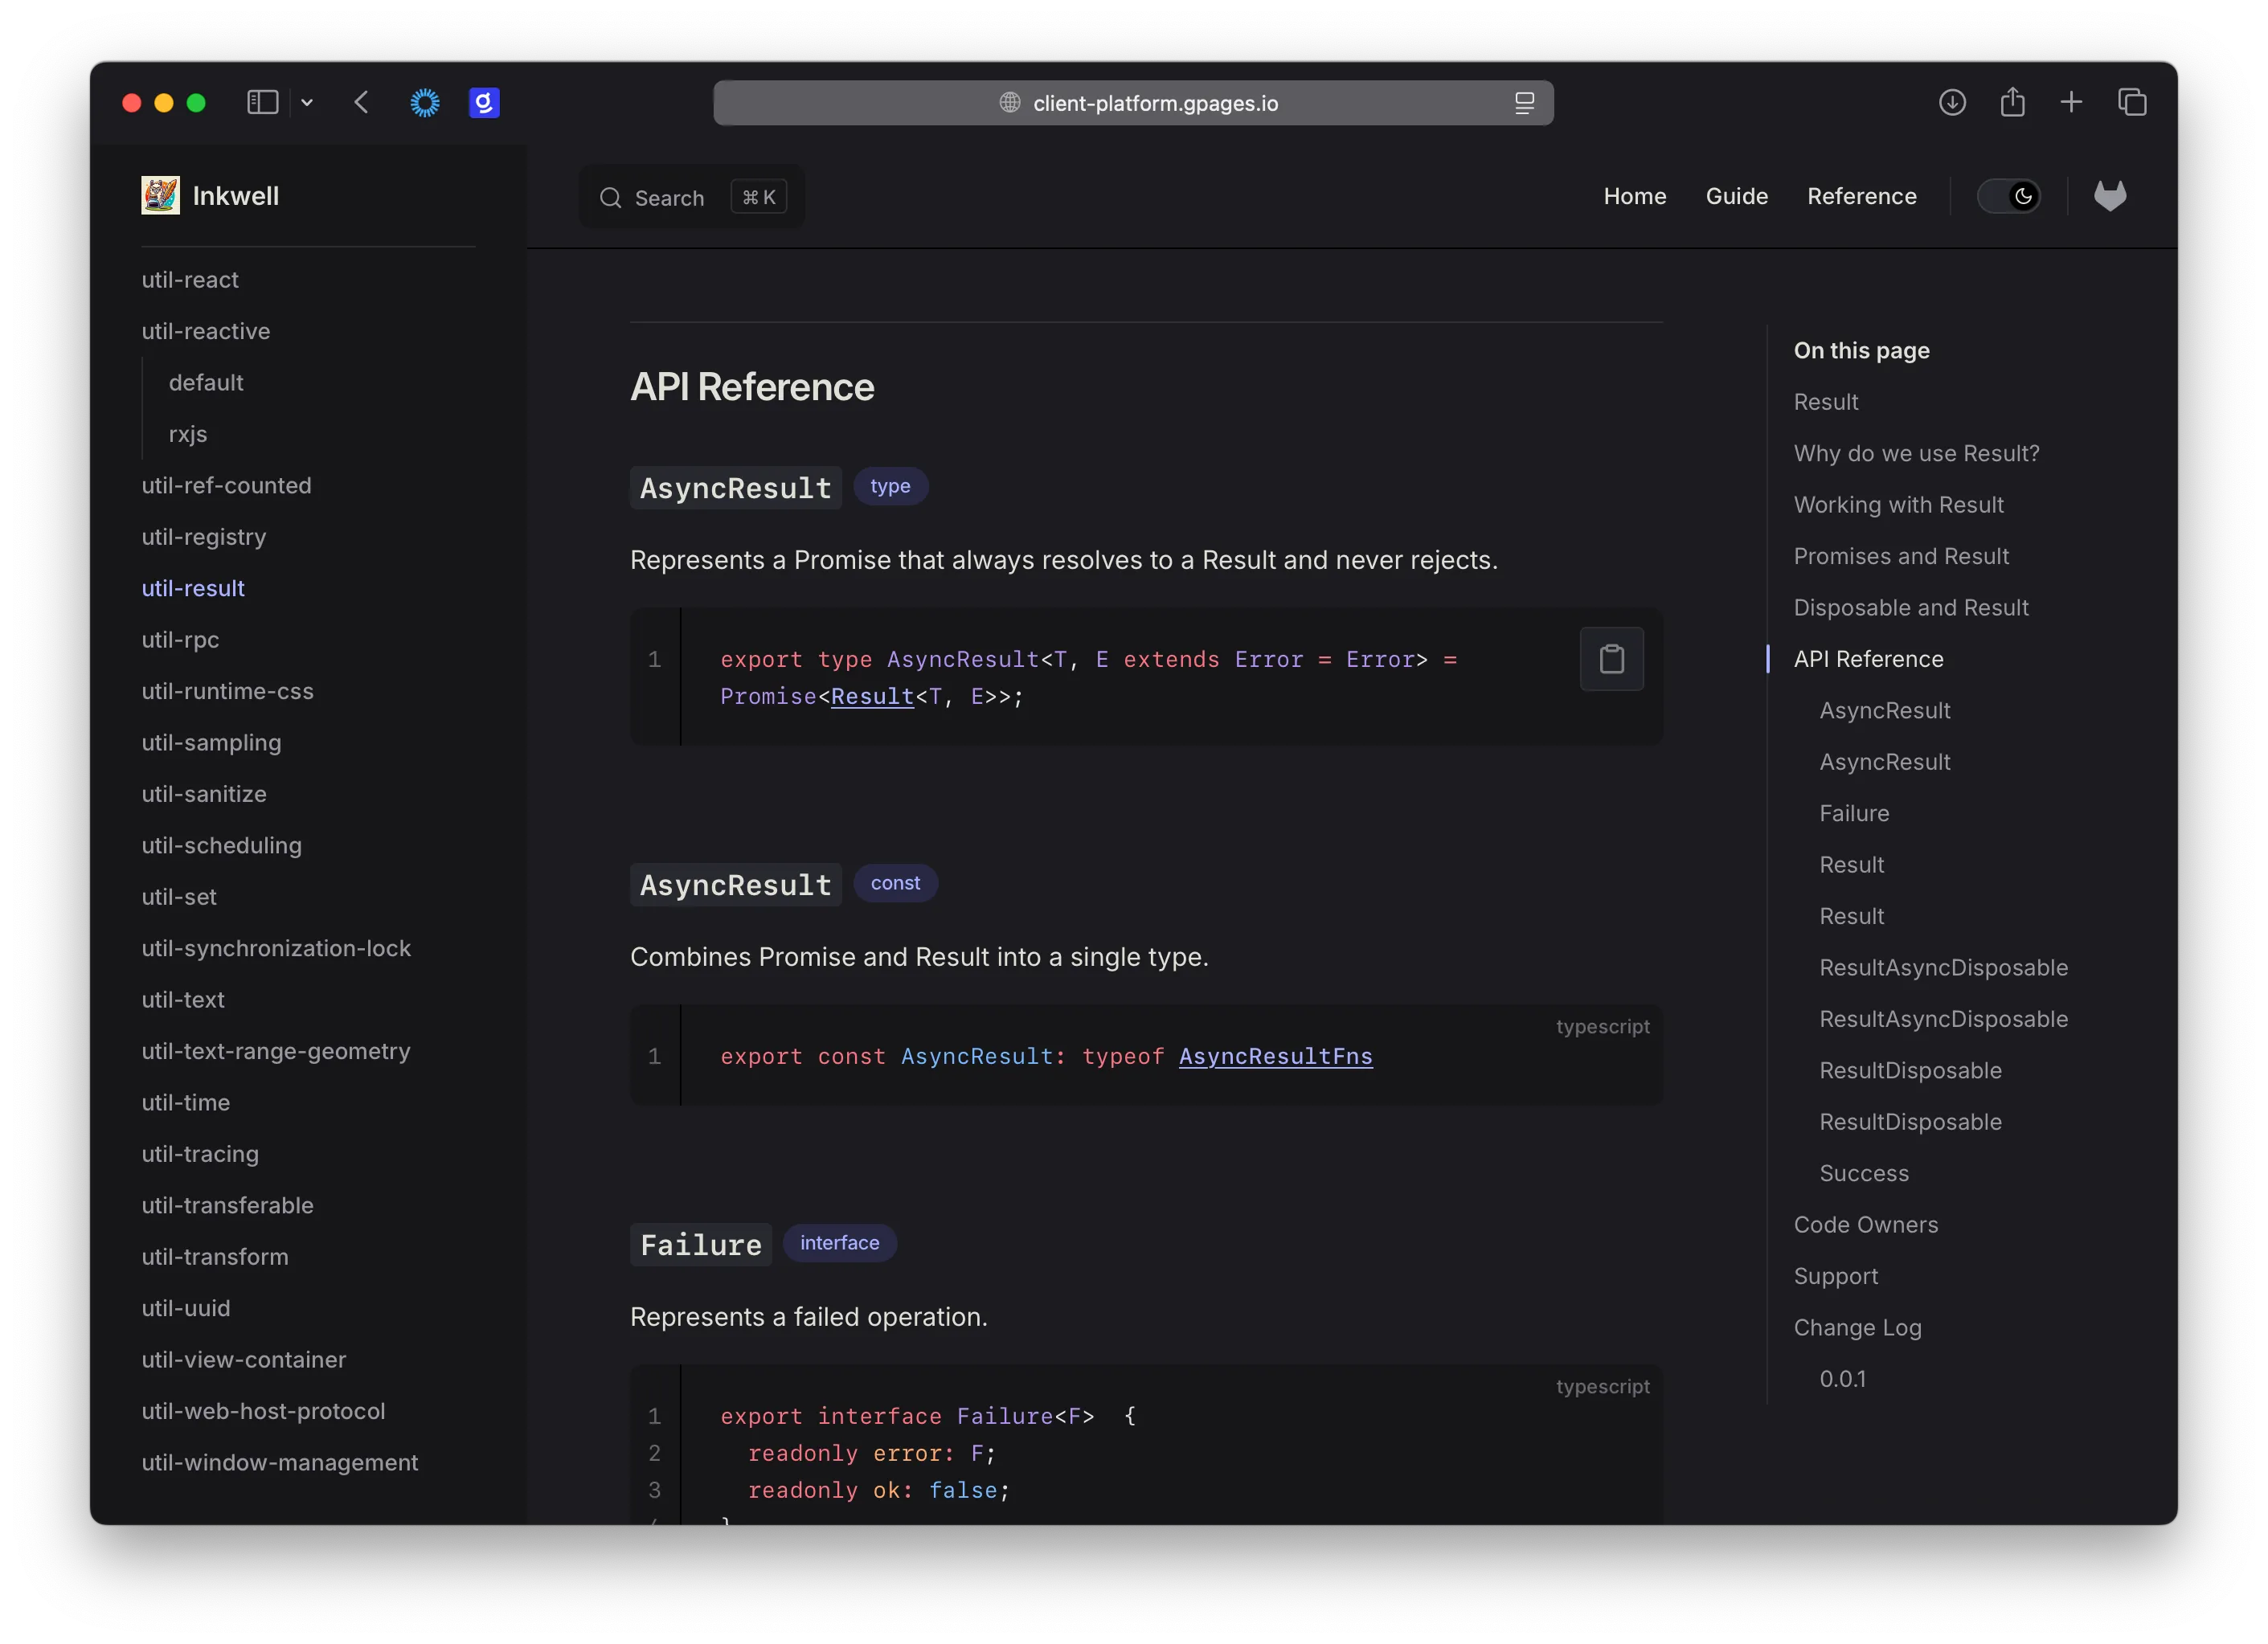
Task: Follow the AsyncResultFns code link
Action: point(1275,1056)
